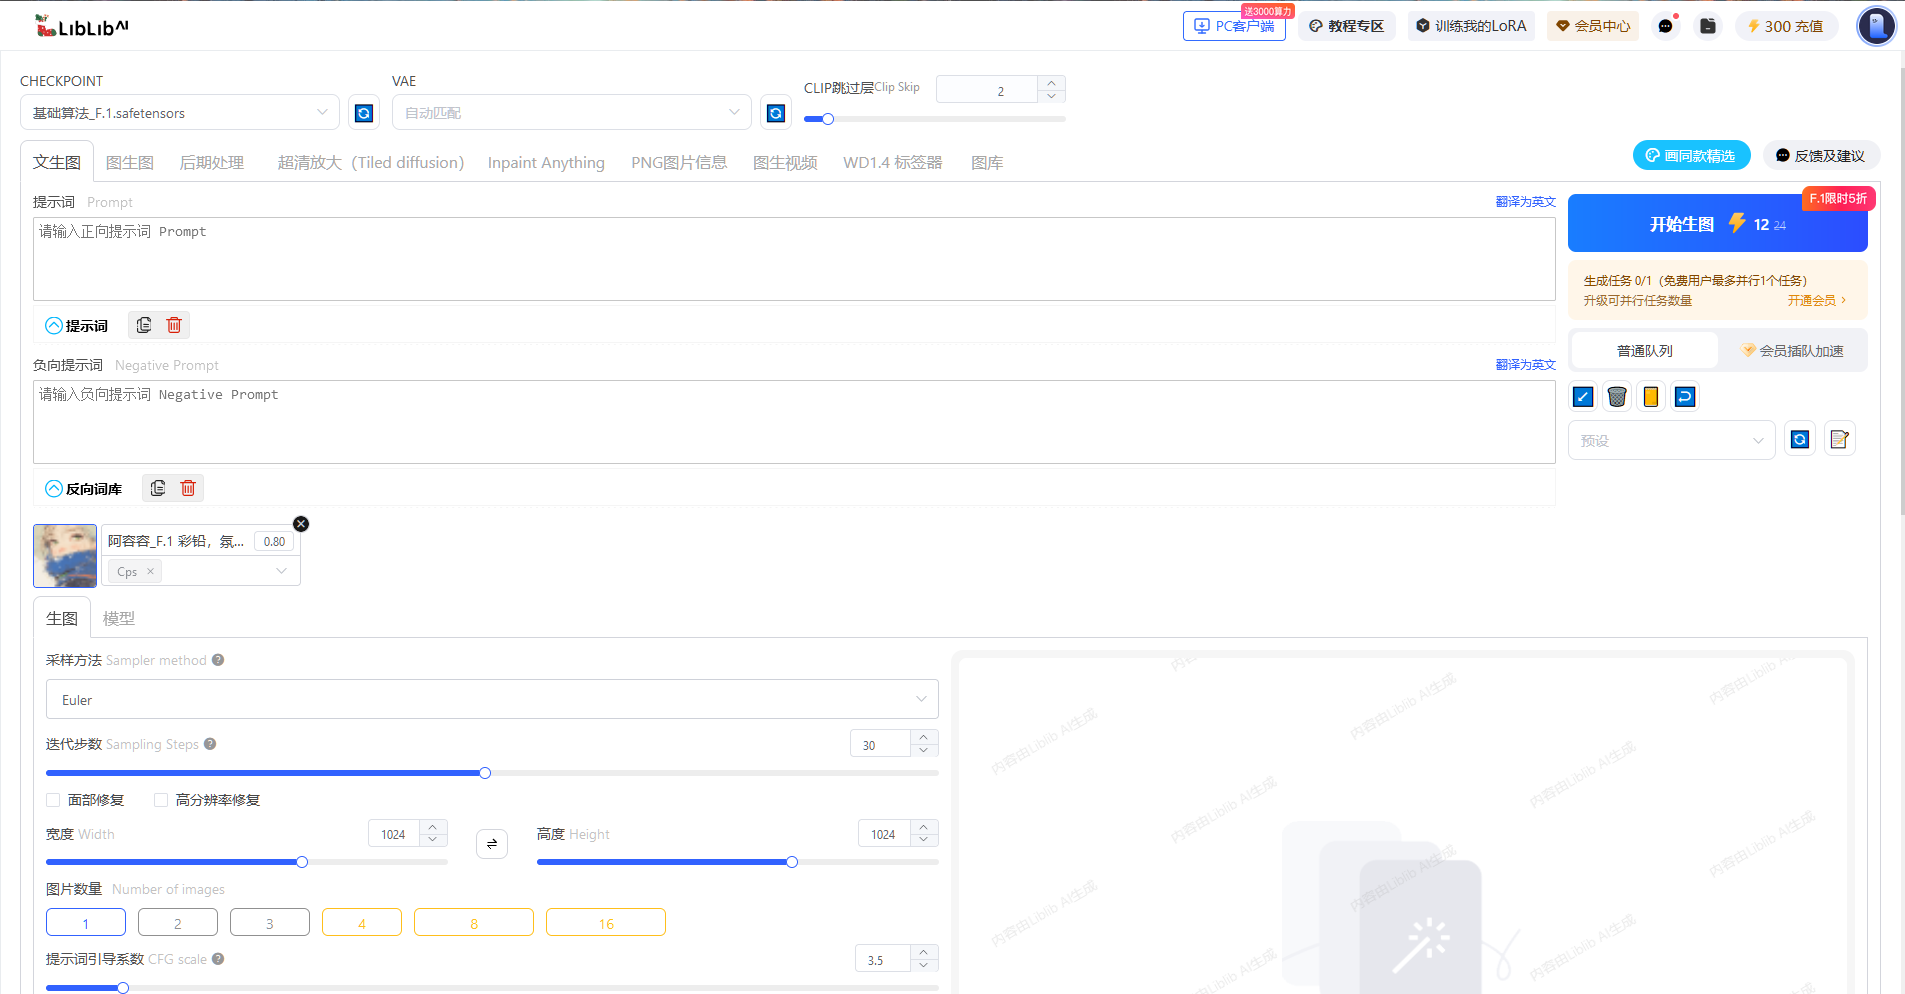
Task: Copy the prompt using the copy icon
Action: [143, 325]
